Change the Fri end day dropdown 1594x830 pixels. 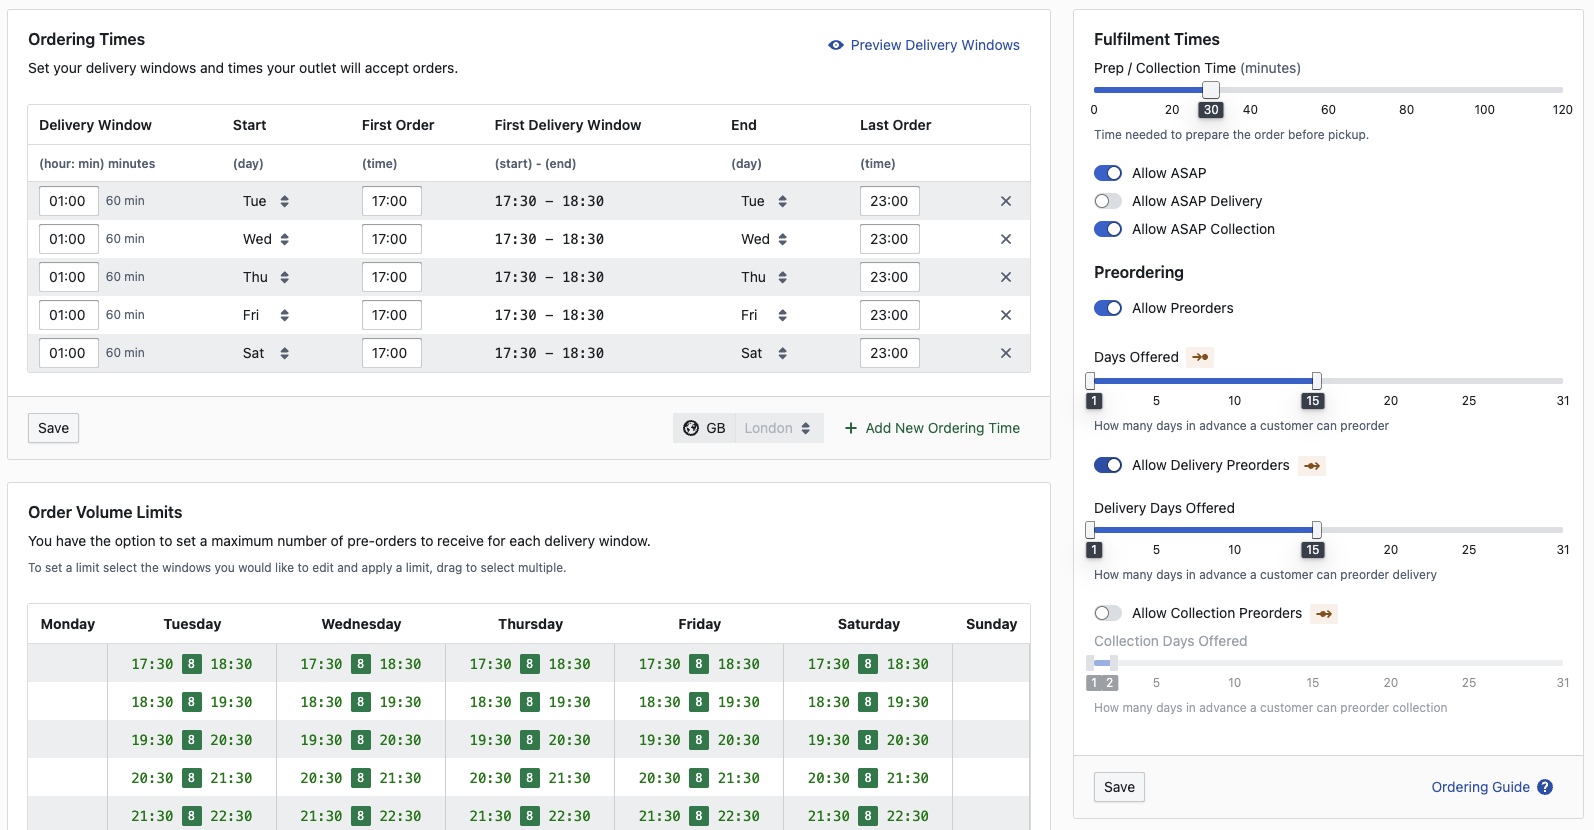763,315
